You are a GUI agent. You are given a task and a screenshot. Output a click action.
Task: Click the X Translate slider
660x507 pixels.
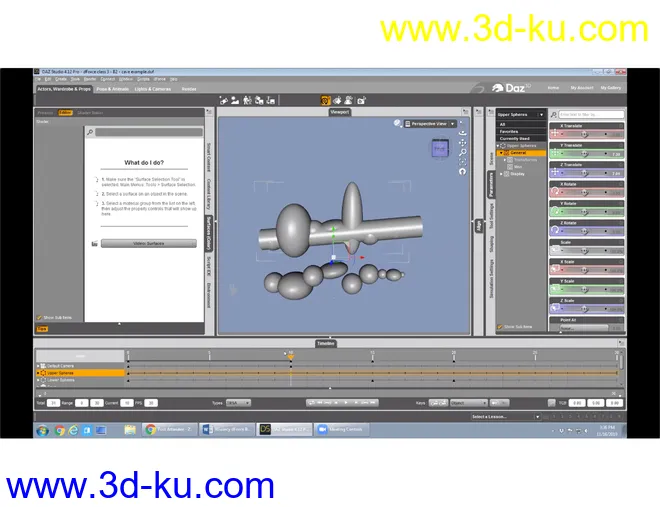coord(585,134)
